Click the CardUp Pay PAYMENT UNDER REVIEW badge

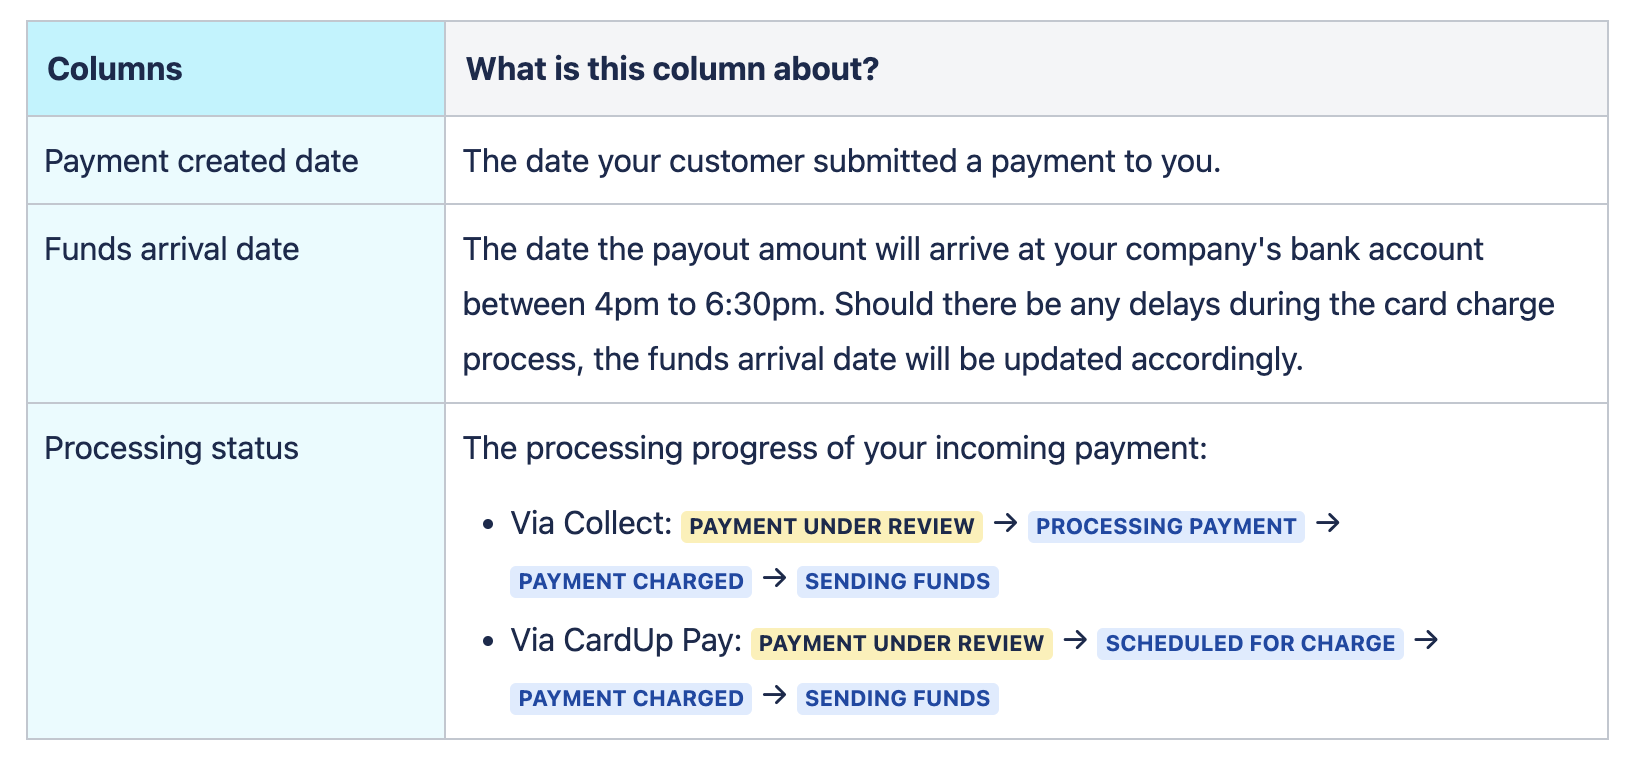(x=901, y=643)
